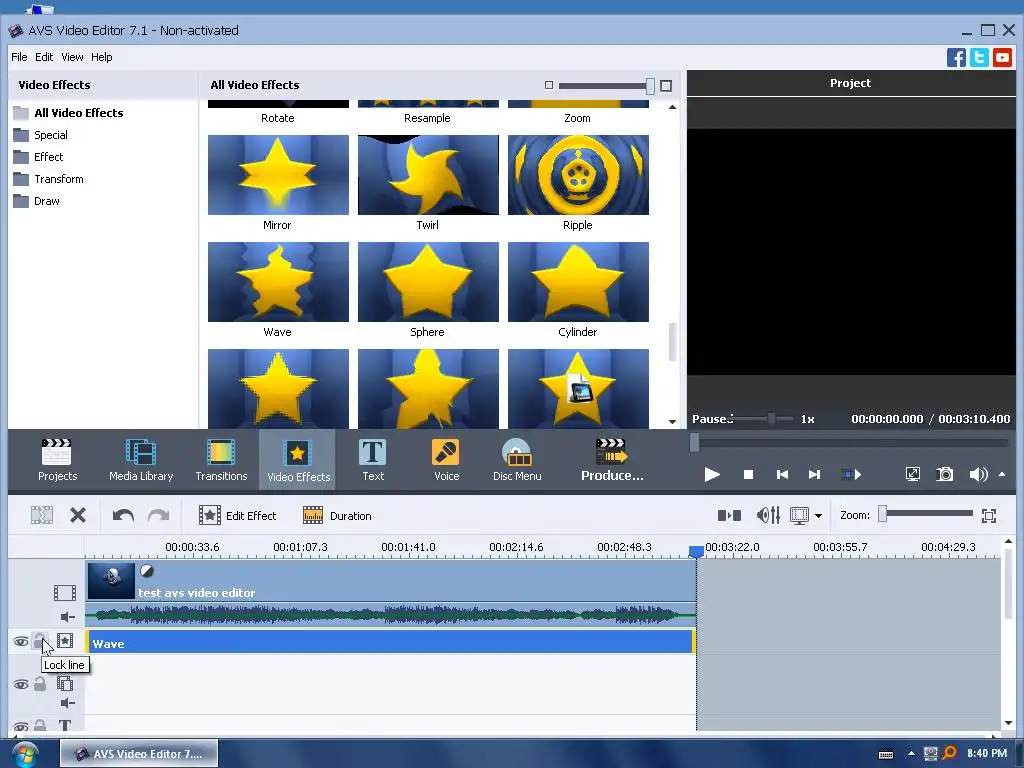1024x768 pixels.
Task: Open the Voice recording section
Action: click(446, 460)
